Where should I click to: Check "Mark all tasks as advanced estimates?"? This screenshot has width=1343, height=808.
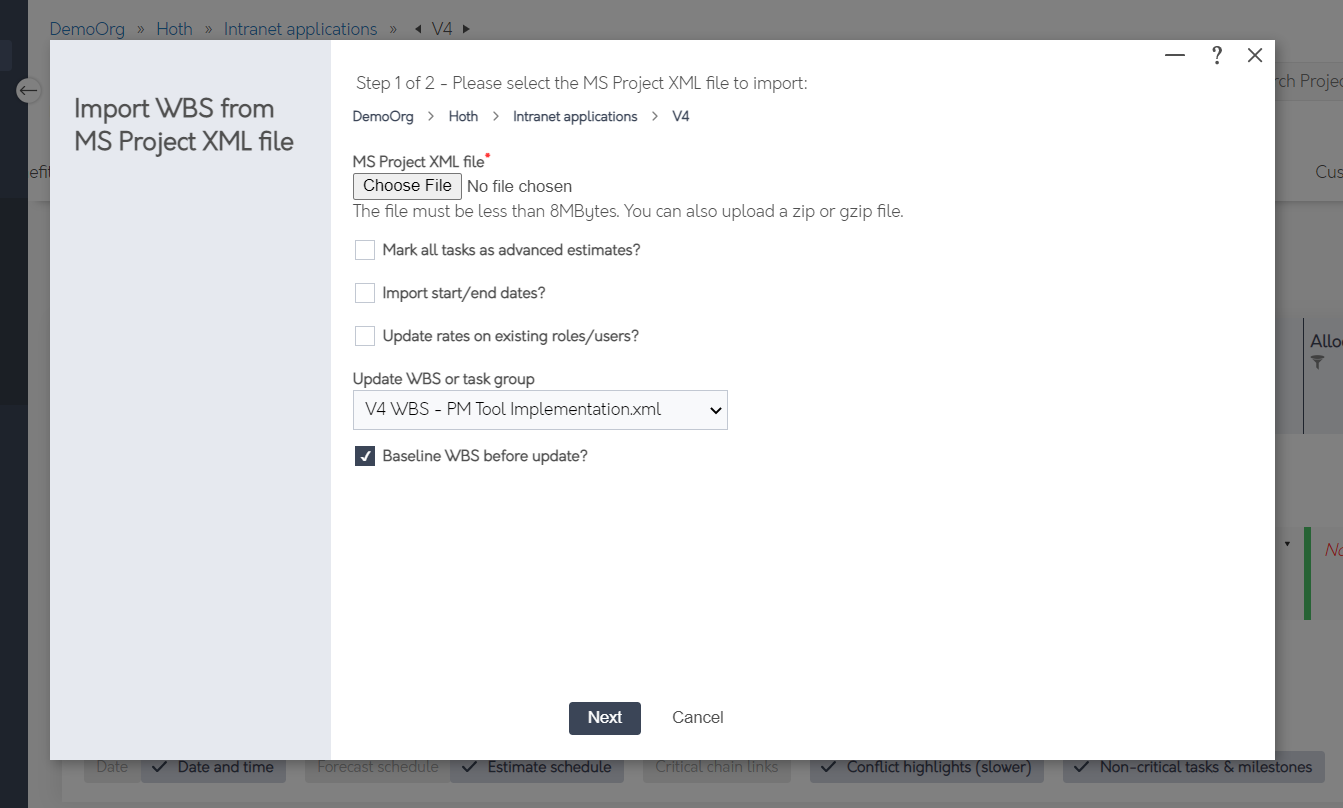[364, 249]
